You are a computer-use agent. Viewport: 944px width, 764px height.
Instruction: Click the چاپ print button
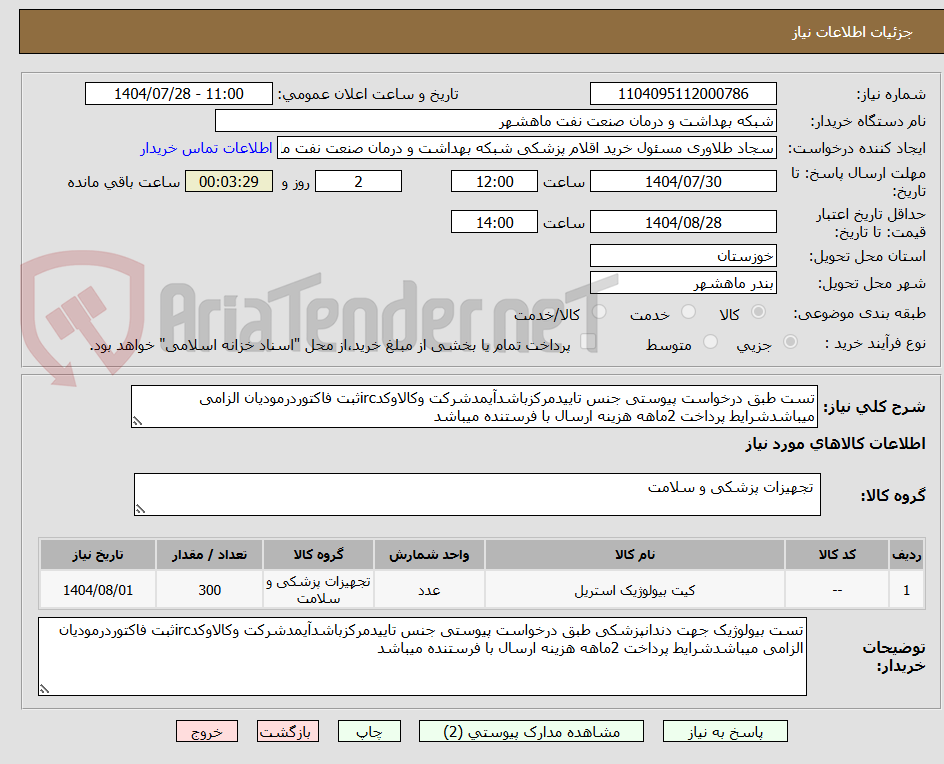coord(369,731)
